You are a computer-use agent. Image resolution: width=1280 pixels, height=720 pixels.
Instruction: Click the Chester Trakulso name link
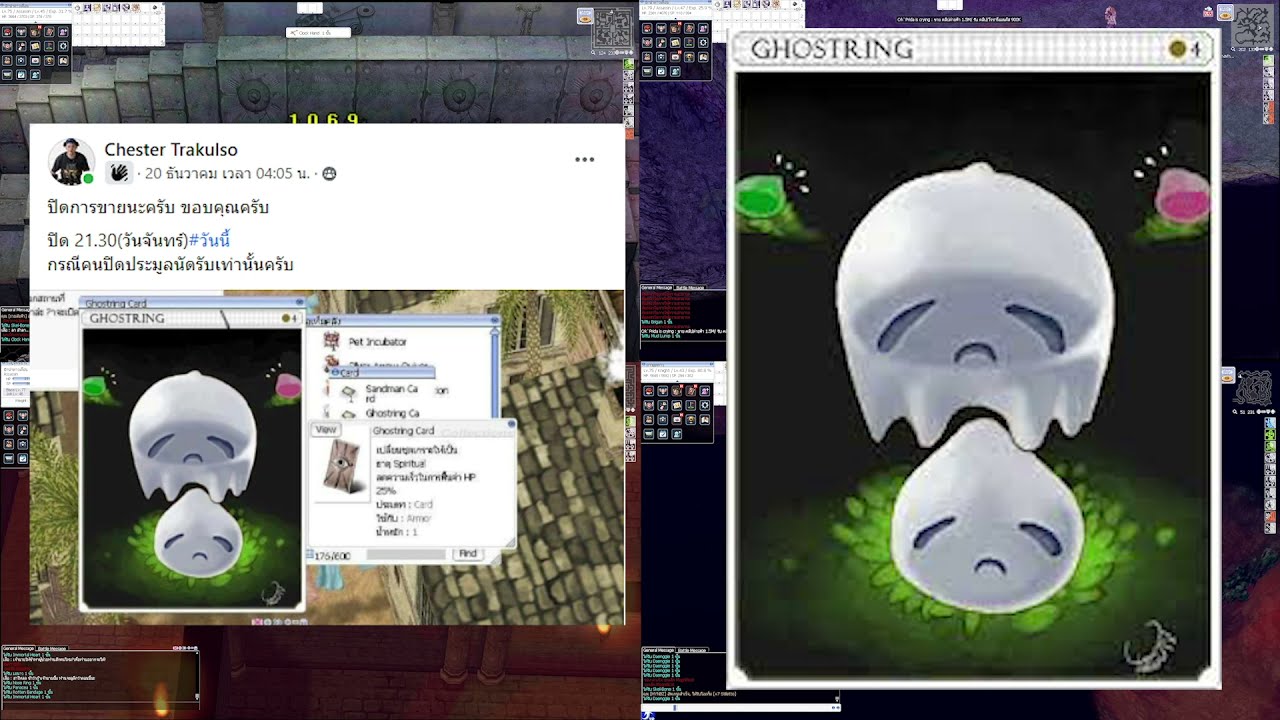pyautogui.click(x=171, y=150)
